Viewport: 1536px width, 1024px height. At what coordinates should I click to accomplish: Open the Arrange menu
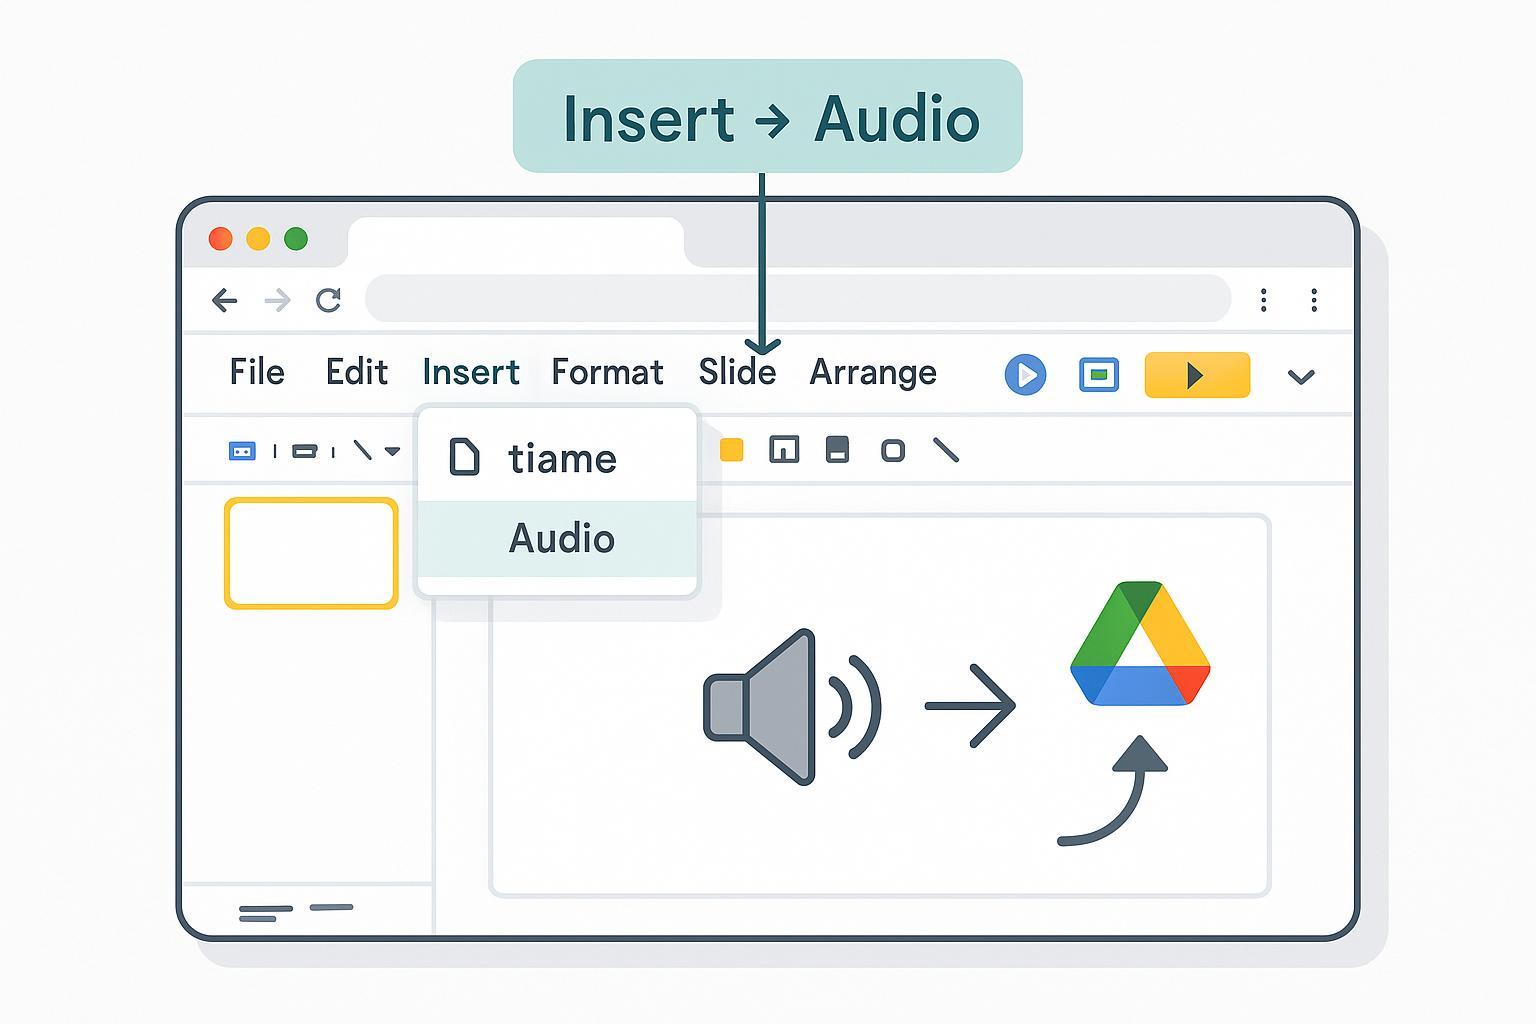[873, 373]
